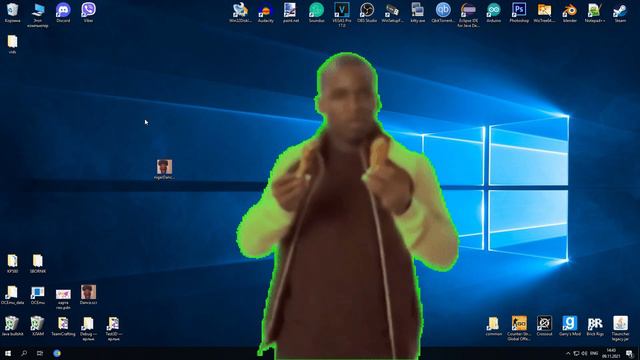Select the XZIAM desktop shortcut
The height and width of the screenshot is (360, 640).
click(38, 326)
